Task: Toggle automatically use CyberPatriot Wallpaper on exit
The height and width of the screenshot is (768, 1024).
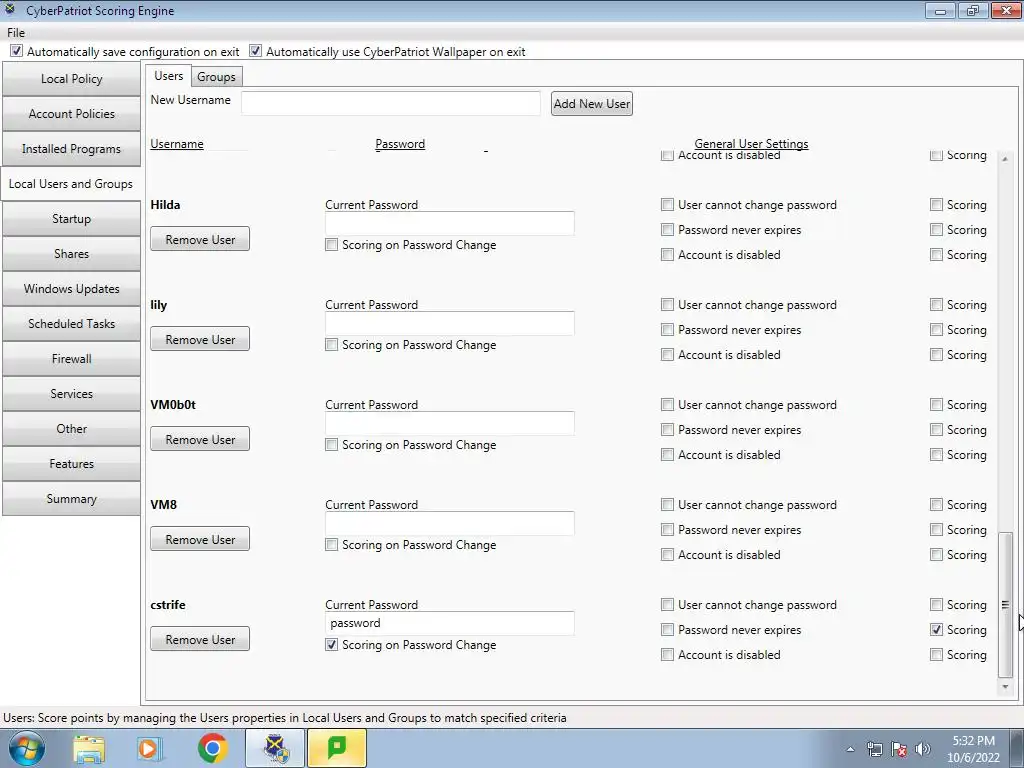Action: pos(255,51)
